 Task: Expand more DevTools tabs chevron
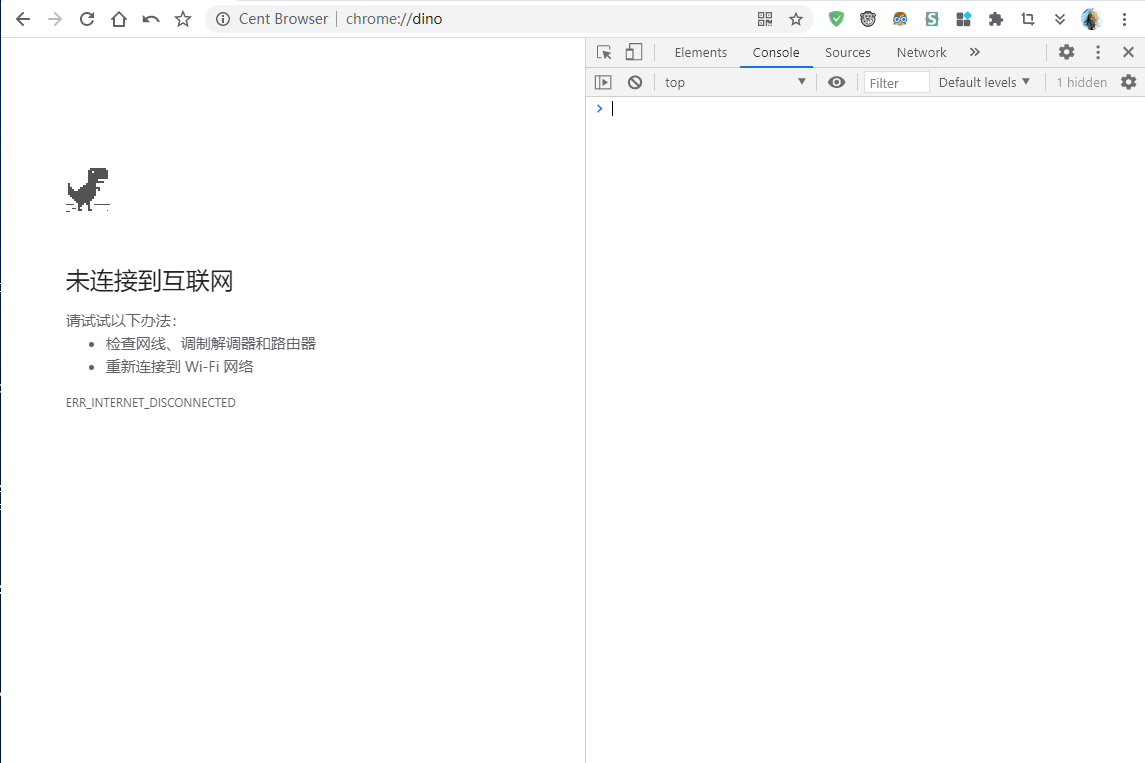coord(975,52)
